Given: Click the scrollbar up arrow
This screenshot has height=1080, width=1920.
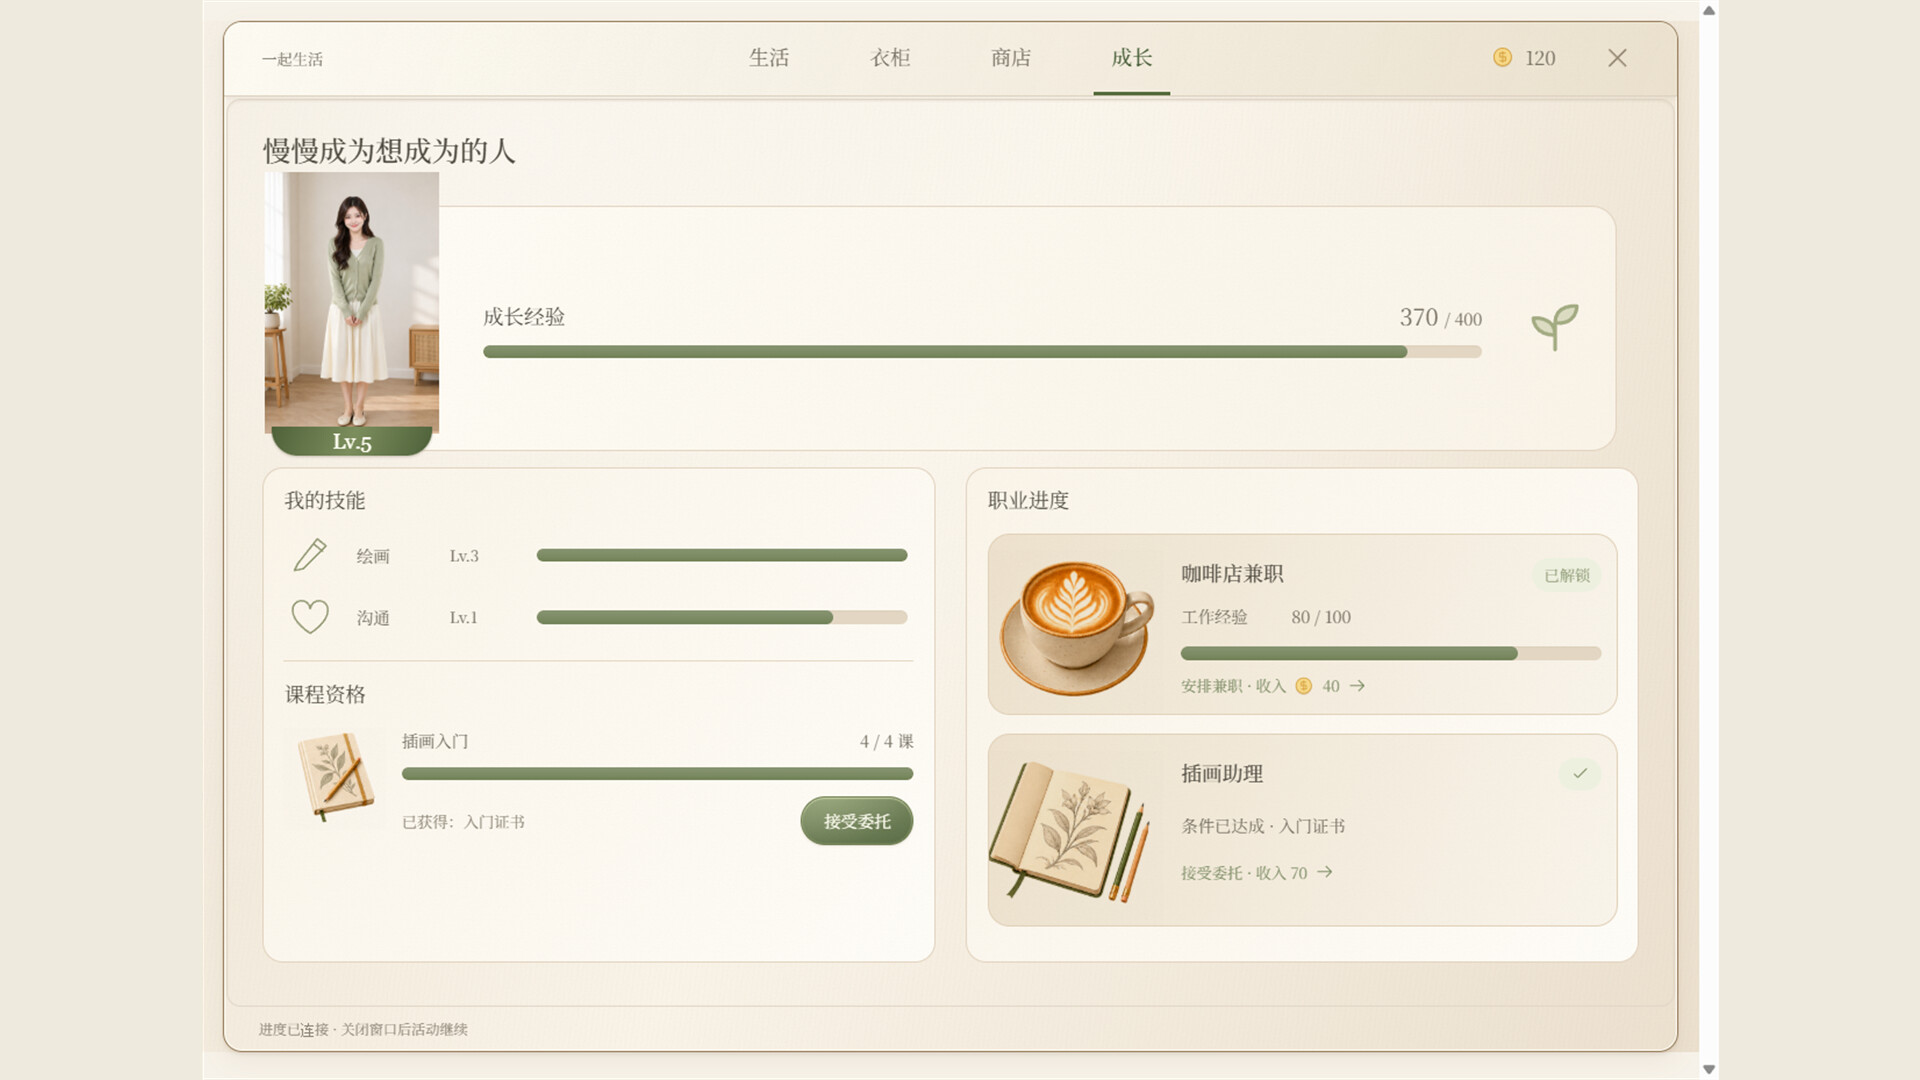Looking at the screenshot, I should [1709, 10].
